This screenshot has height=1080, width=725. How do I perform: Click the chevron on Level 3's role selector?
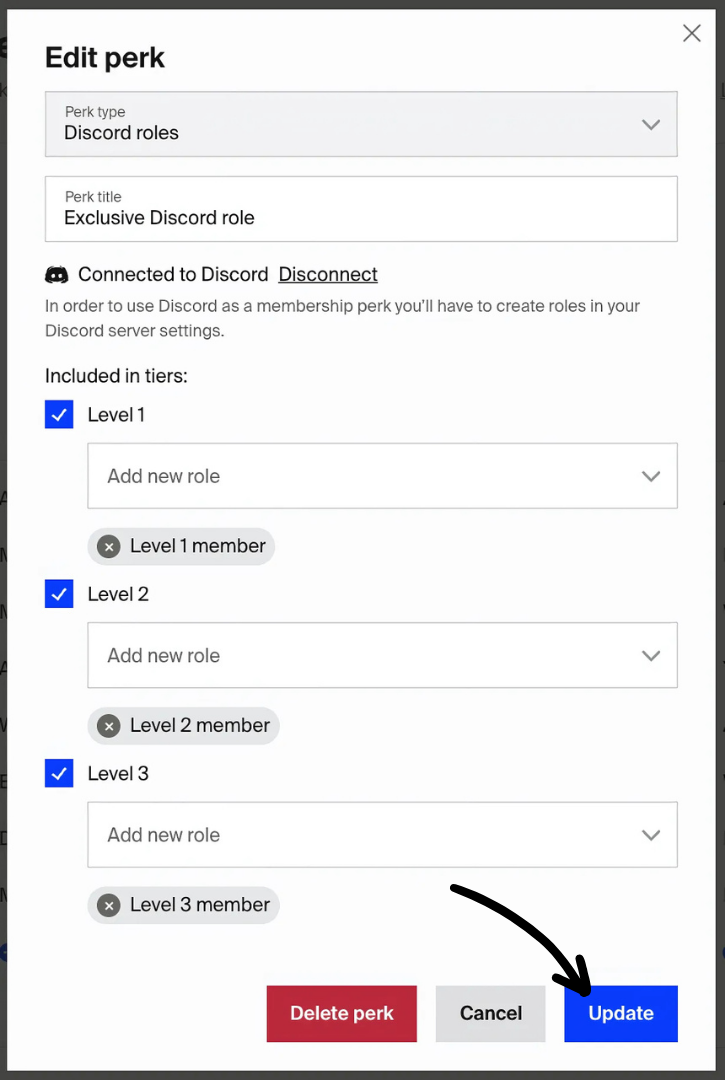pyautogui.click(x=651, y=834)
